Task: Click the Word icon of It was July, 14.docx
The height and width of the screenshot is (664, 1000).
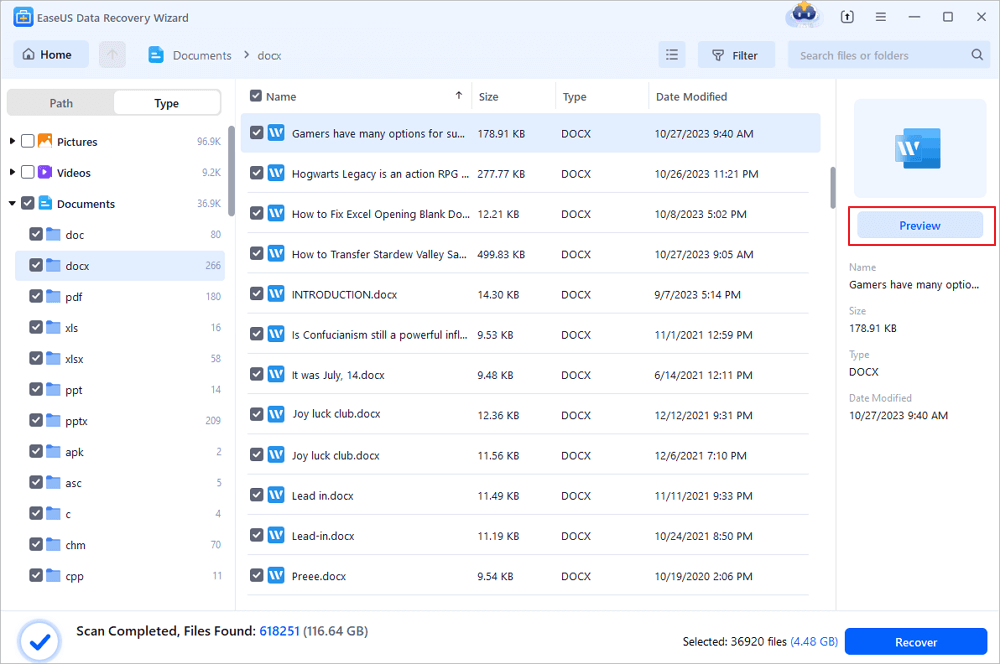Action: (276, 374)
